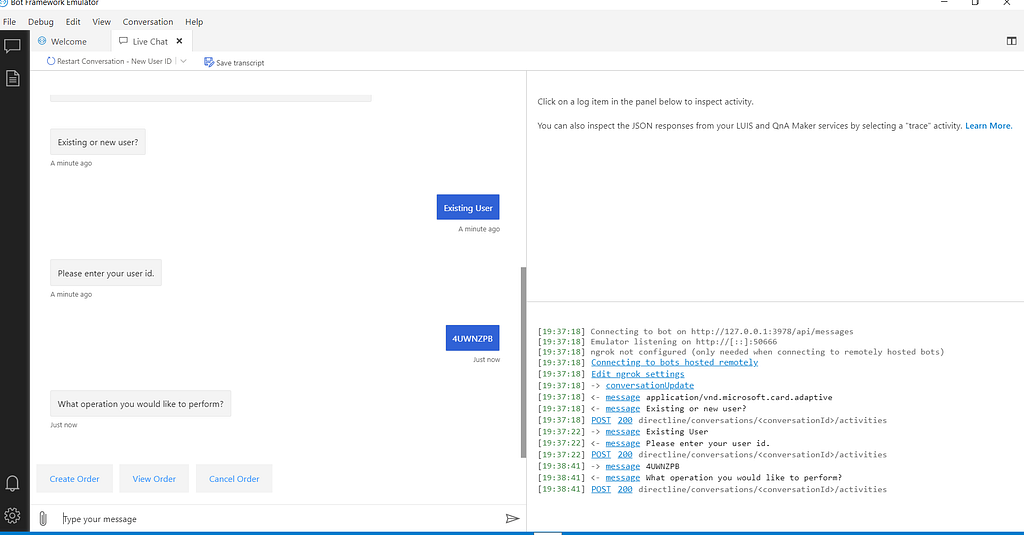Select the 'Existing or new user?' chat bubble
Viewport: 1024px width, 535px height.
coord(98,142)
